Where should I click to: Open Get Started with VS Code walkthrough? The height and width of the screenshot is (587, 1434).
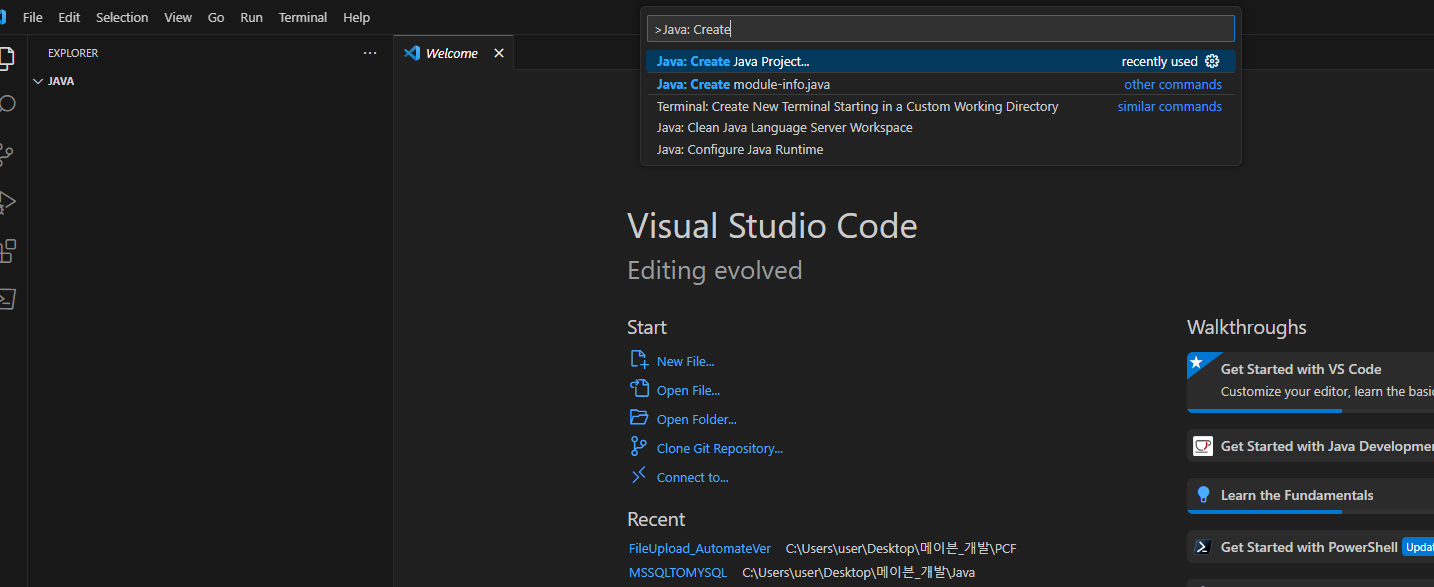pyautogui.click(x=1311, y=380)
